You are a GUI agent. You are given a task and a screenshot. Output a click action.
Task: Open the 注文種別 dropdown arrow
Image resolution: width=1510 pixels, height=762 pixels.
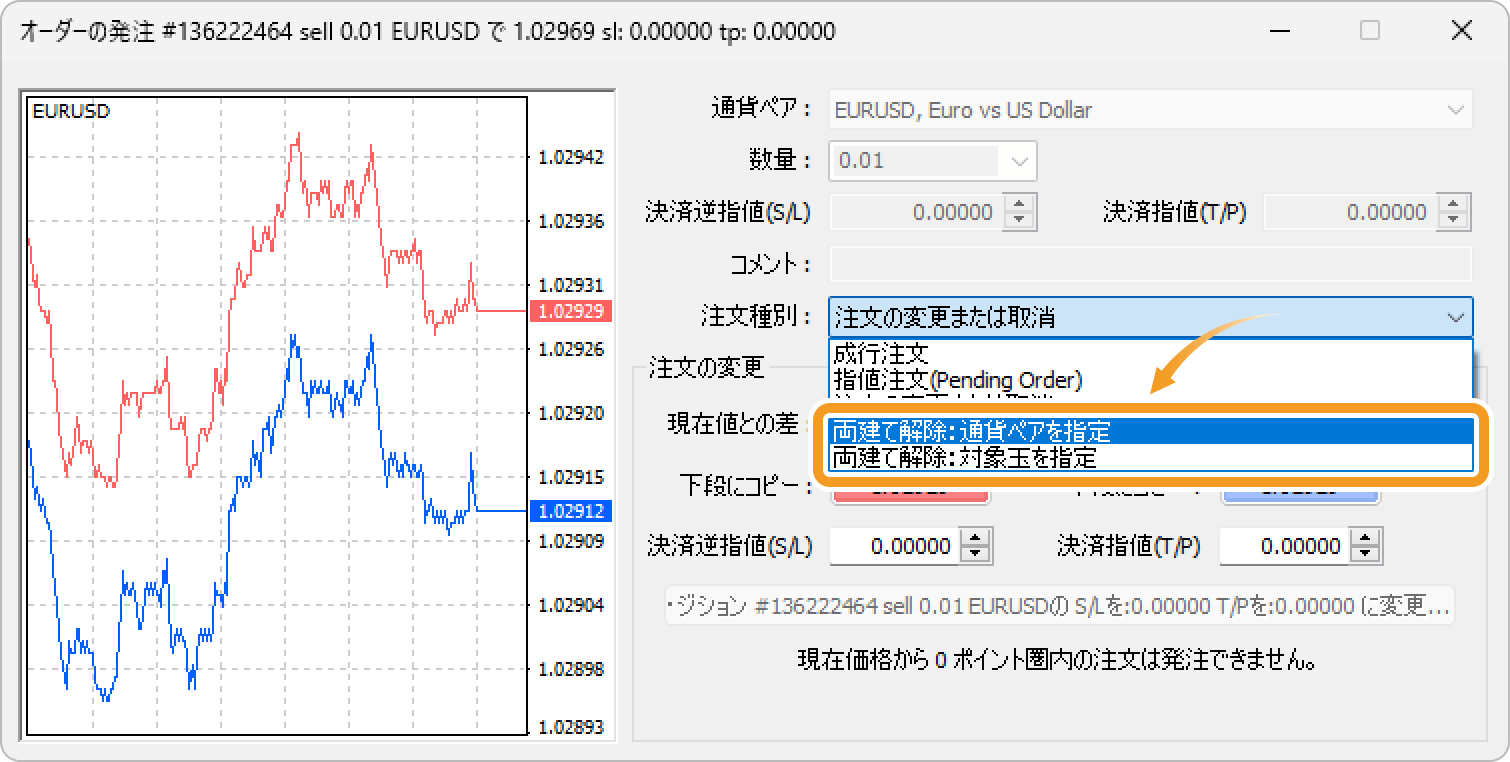[1454, 318]
